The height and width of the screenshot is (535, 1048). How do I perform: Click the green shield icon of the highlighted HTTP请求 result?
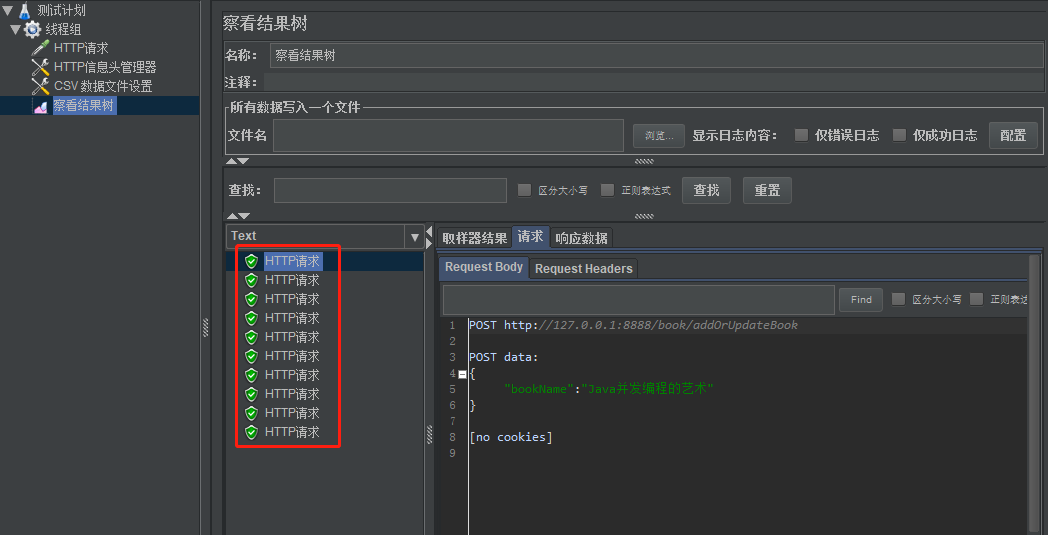251,261
